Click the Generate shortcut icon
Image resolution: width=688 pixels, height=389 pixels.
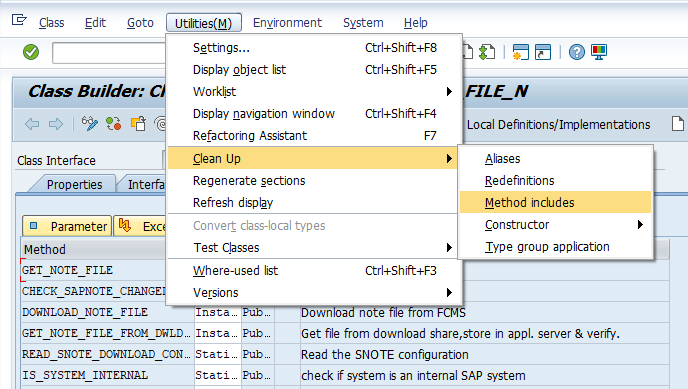pyautogui.click(x=543, y=52)
